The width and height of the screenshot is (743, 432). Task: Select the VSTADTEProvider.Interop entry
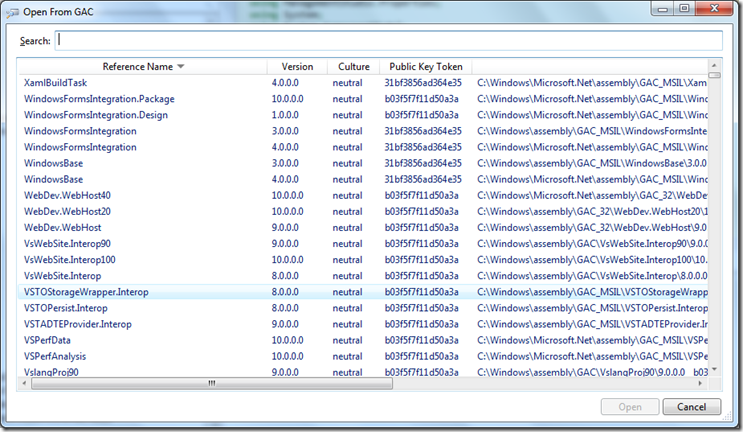77,323
